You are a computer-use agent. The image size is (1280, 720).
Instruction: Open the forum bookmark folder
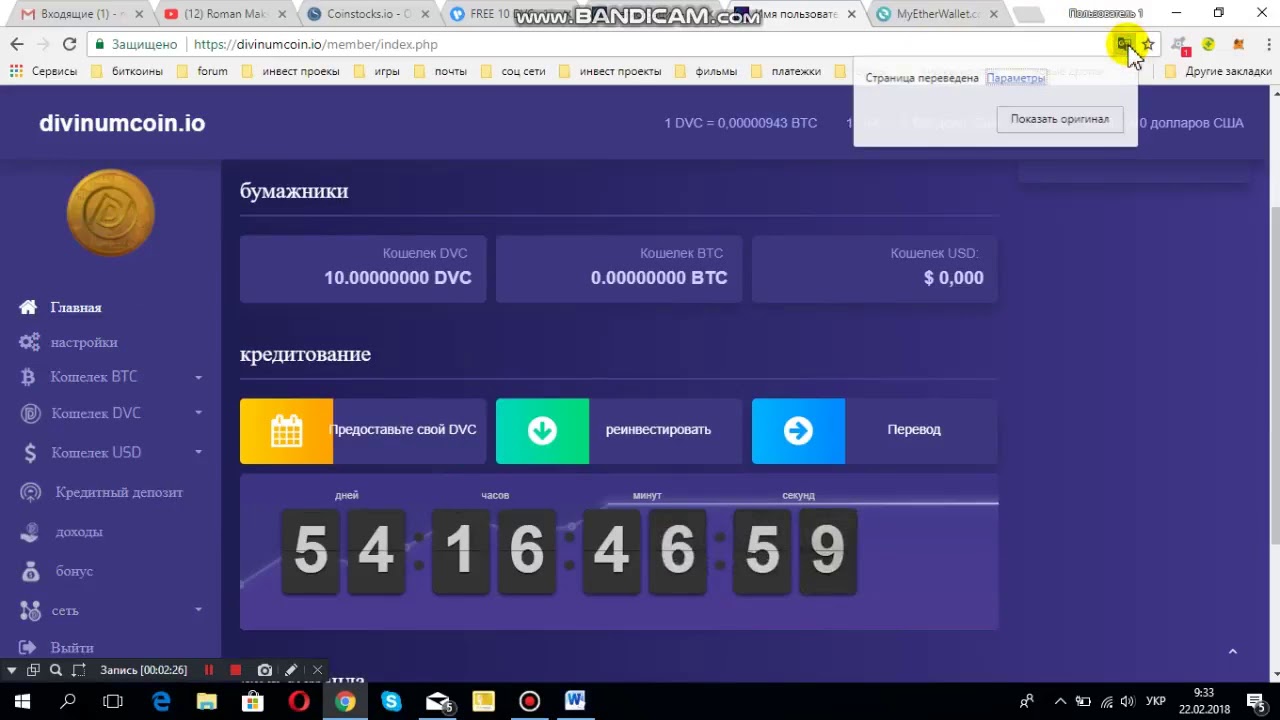click(202, 71)
